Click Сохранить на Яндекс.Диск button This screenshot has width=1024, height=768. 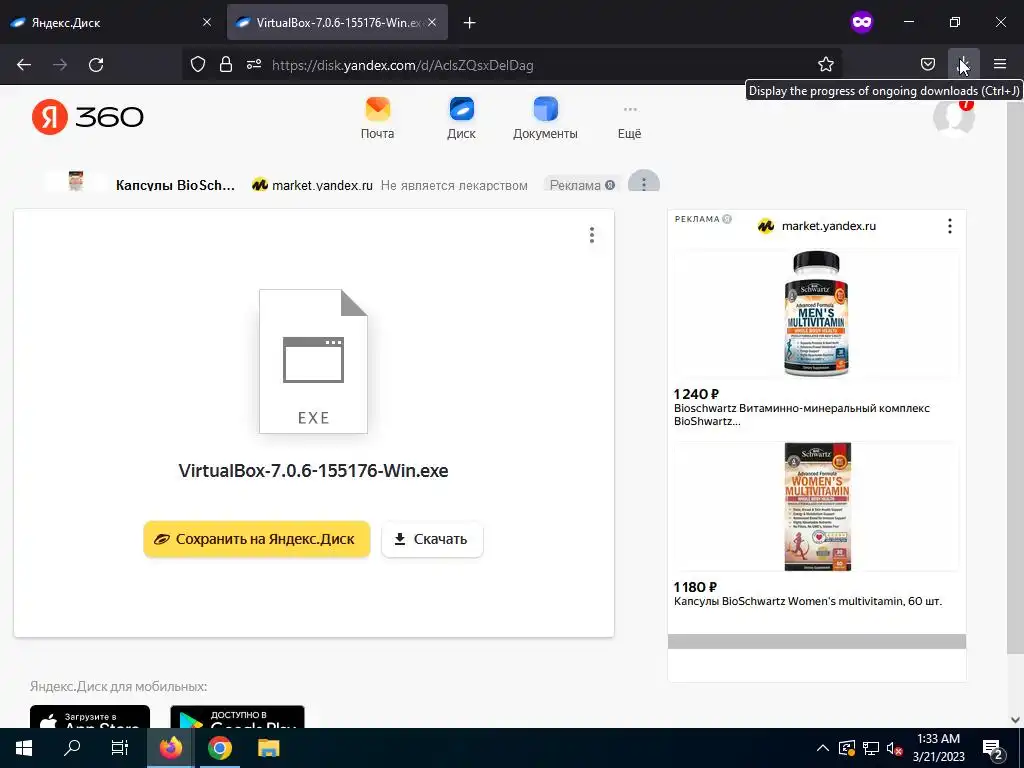click(x=257, y=539)
